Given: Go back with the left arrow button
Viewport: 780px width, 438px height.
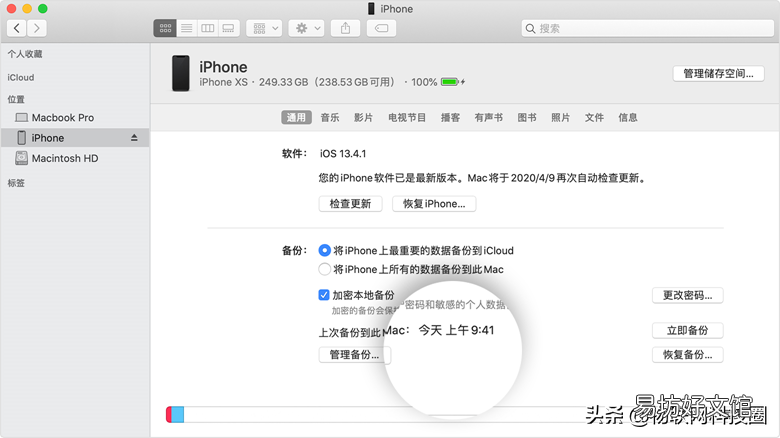Looking at the screenshot, I should pyautogui.click(x=17, y=28).
